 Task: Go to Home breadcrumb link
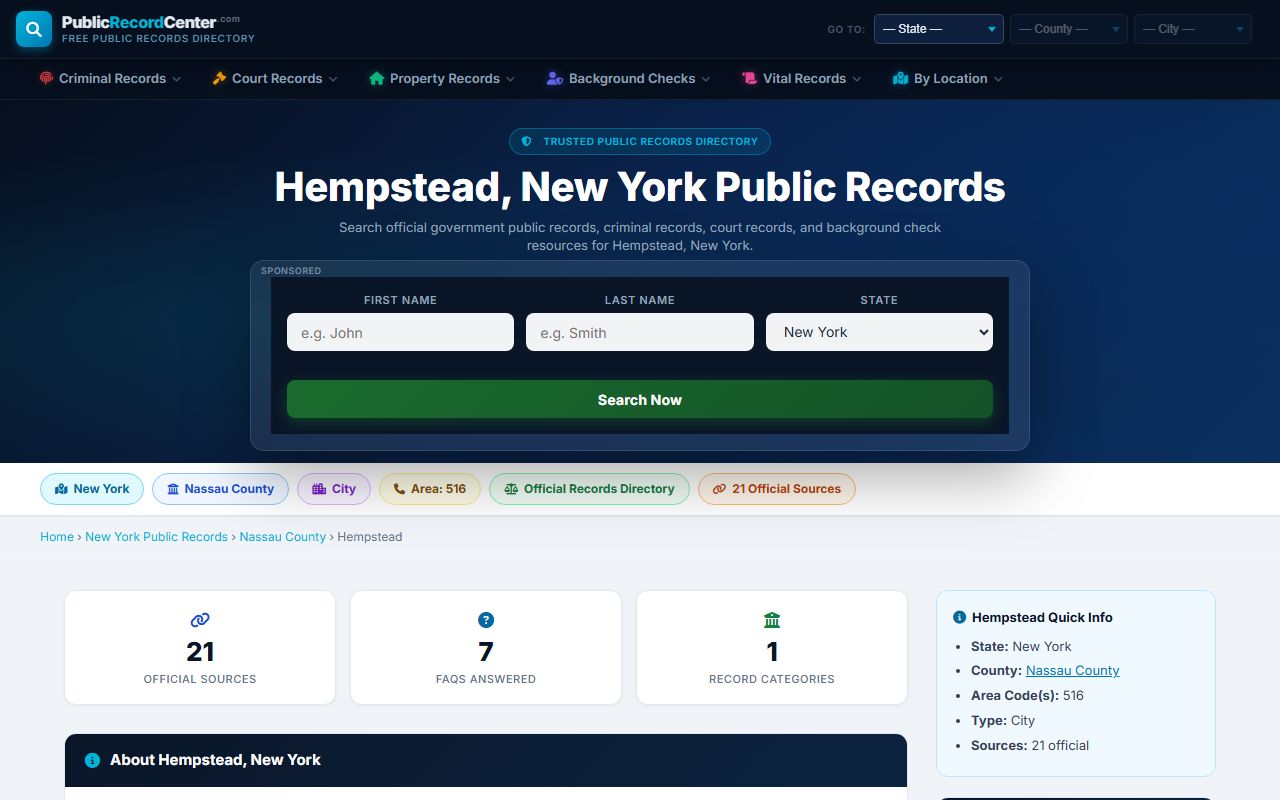57,537
